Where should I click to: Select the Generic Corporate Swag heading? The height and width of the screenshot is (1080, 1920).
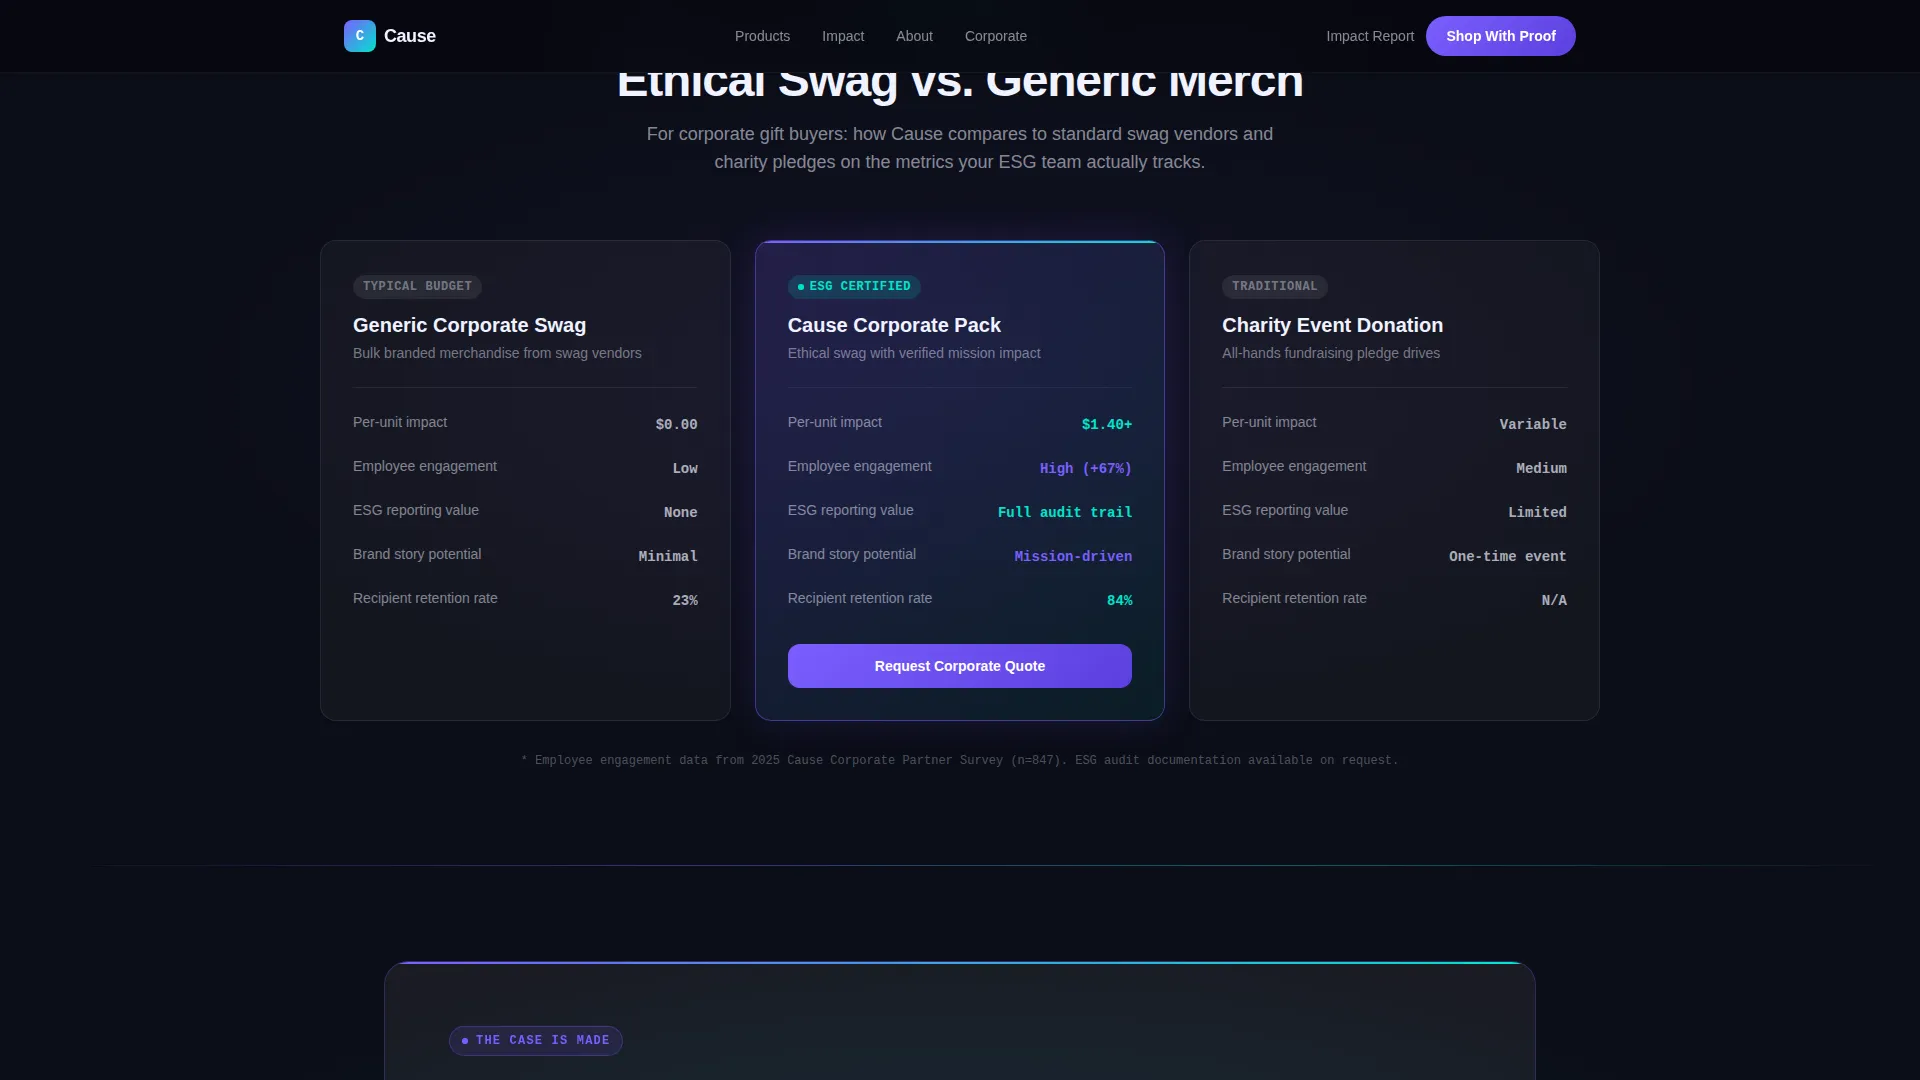click(x=469, y=325)
